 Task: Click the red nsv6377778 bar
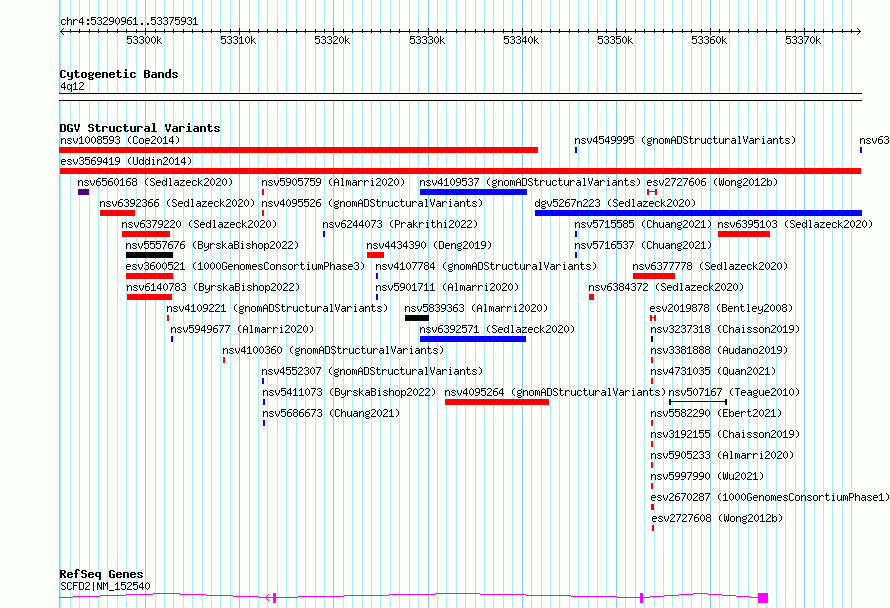(654, 276)
